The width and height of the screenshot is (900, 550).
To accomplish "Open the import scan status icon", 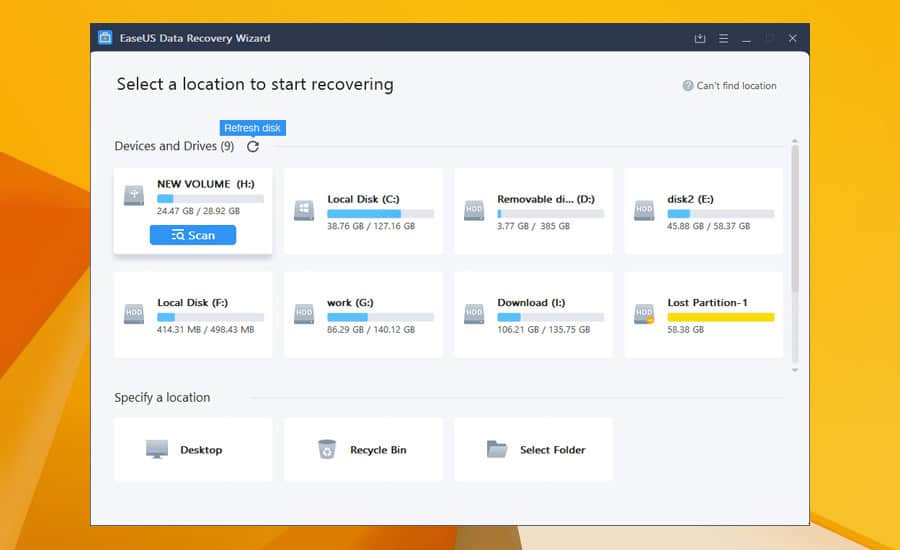I will [700, 38].
